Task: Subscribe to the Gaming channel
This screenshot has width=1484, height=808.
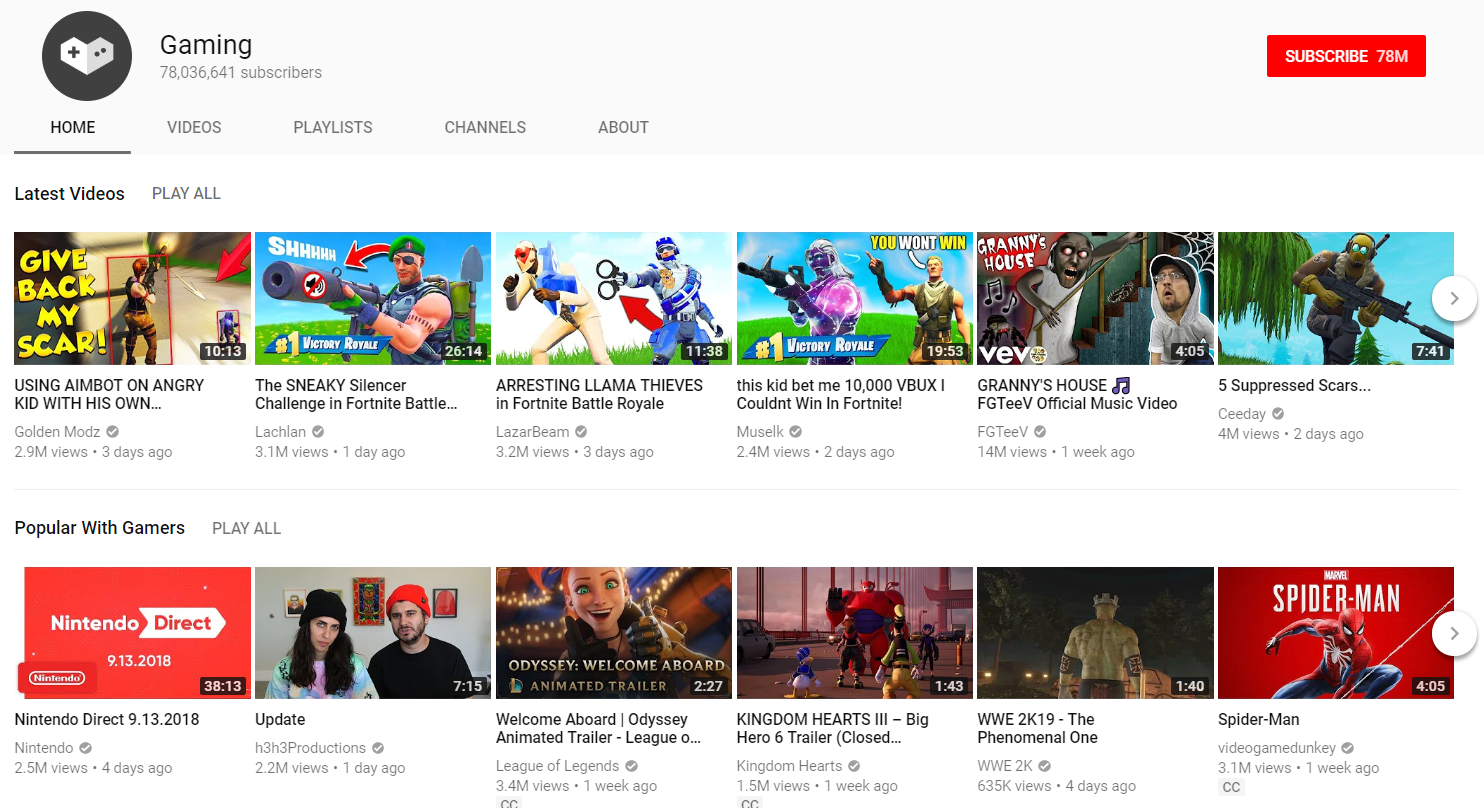Action: (1346, 56)
